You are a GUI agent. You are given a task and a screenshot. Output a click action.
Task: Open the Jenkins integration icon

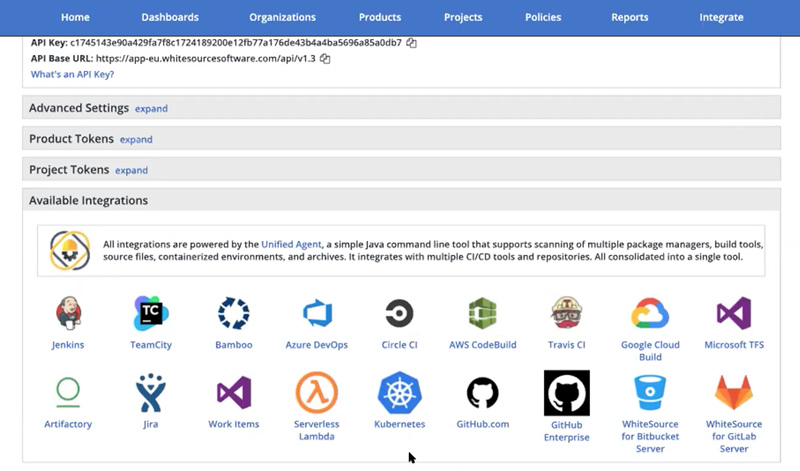pyautogui.click(x=68, y=312)
